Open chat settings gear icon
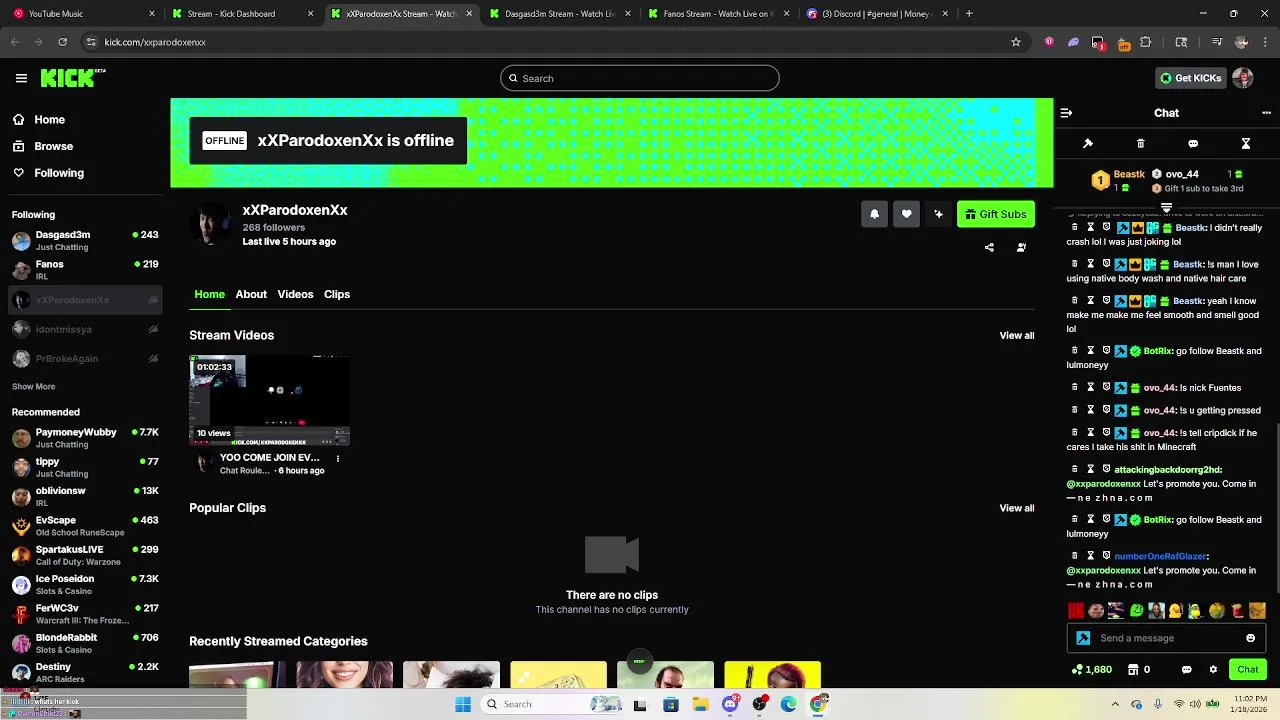Image resolution: width=1280 pixels, height=720 pixels. (1213, 670)
